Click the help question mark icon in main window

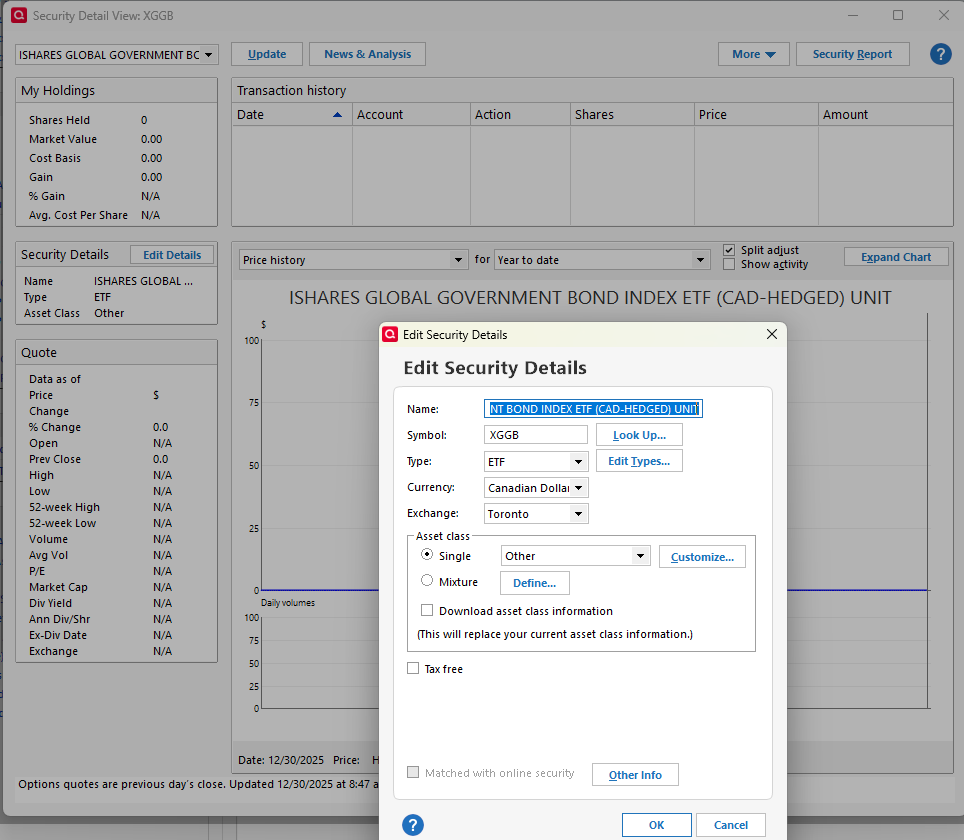coord(940,54)
